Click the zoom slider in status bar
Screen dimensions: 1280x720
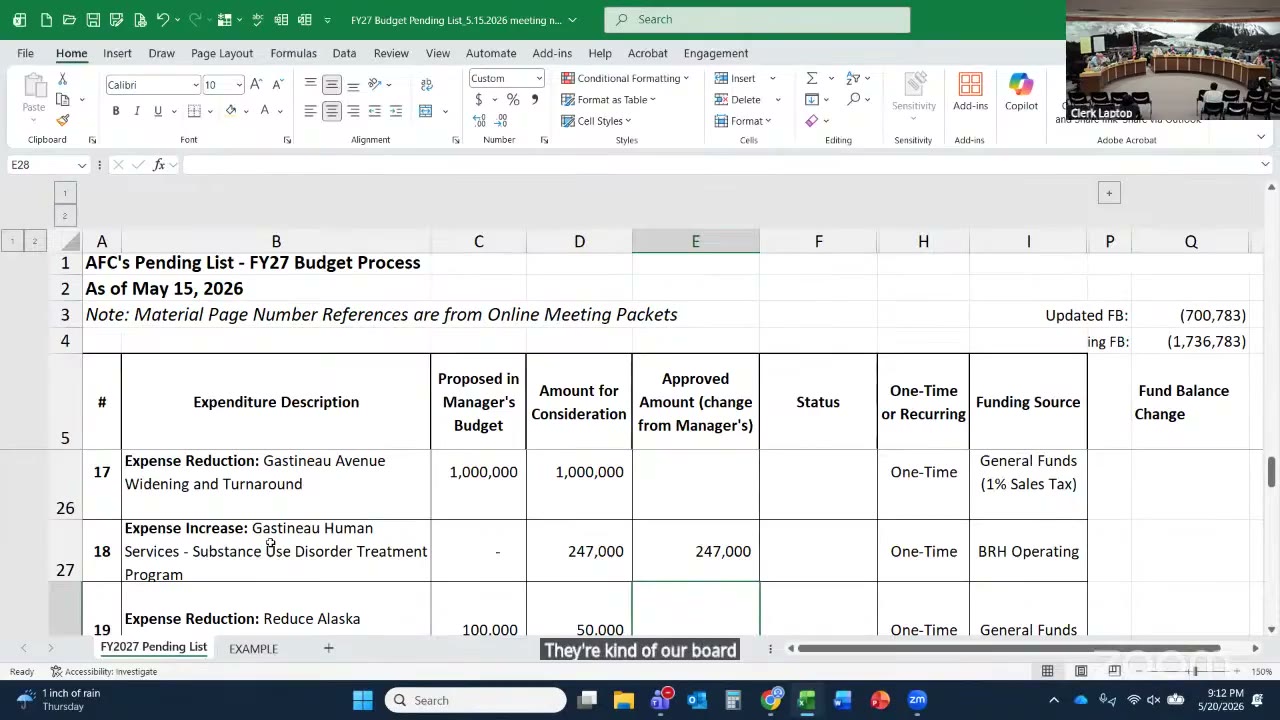(x=1196, y=671)
